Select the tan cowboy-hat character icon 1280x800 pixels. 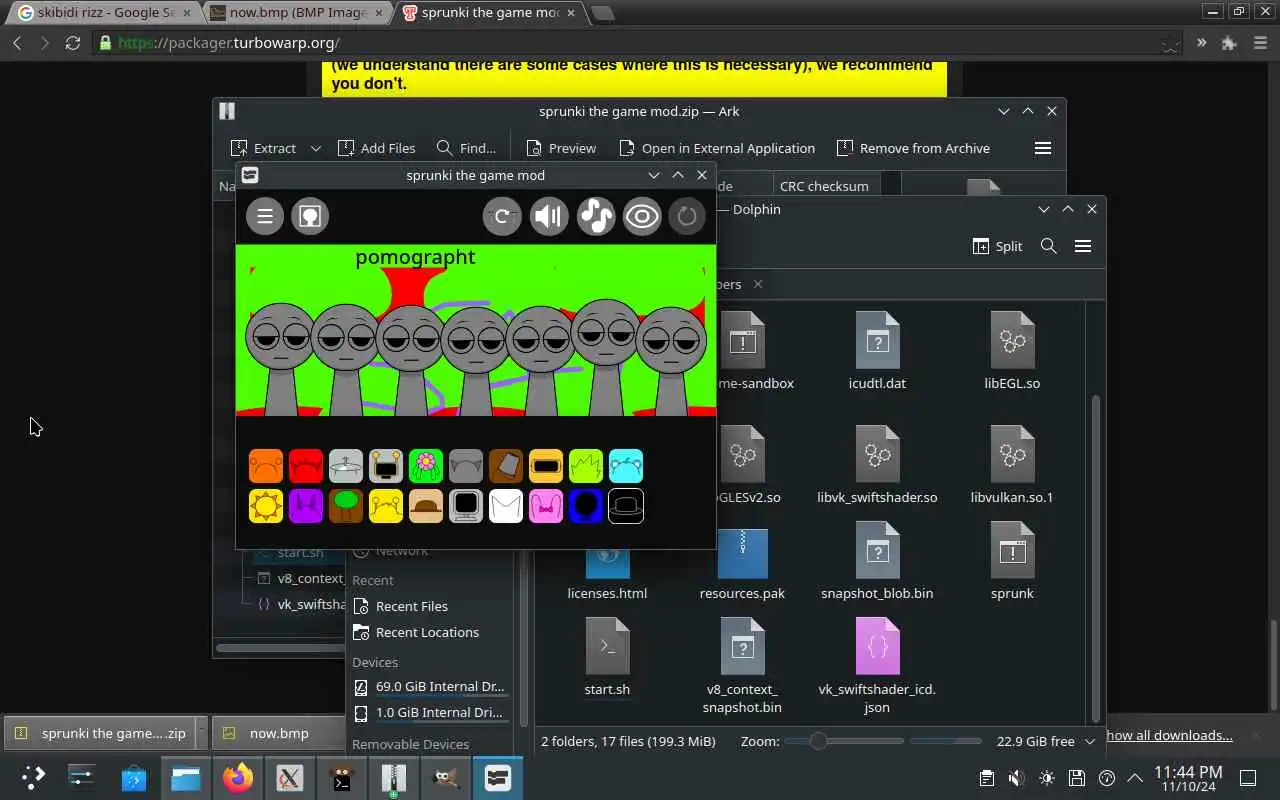click(x=426, y=506)
